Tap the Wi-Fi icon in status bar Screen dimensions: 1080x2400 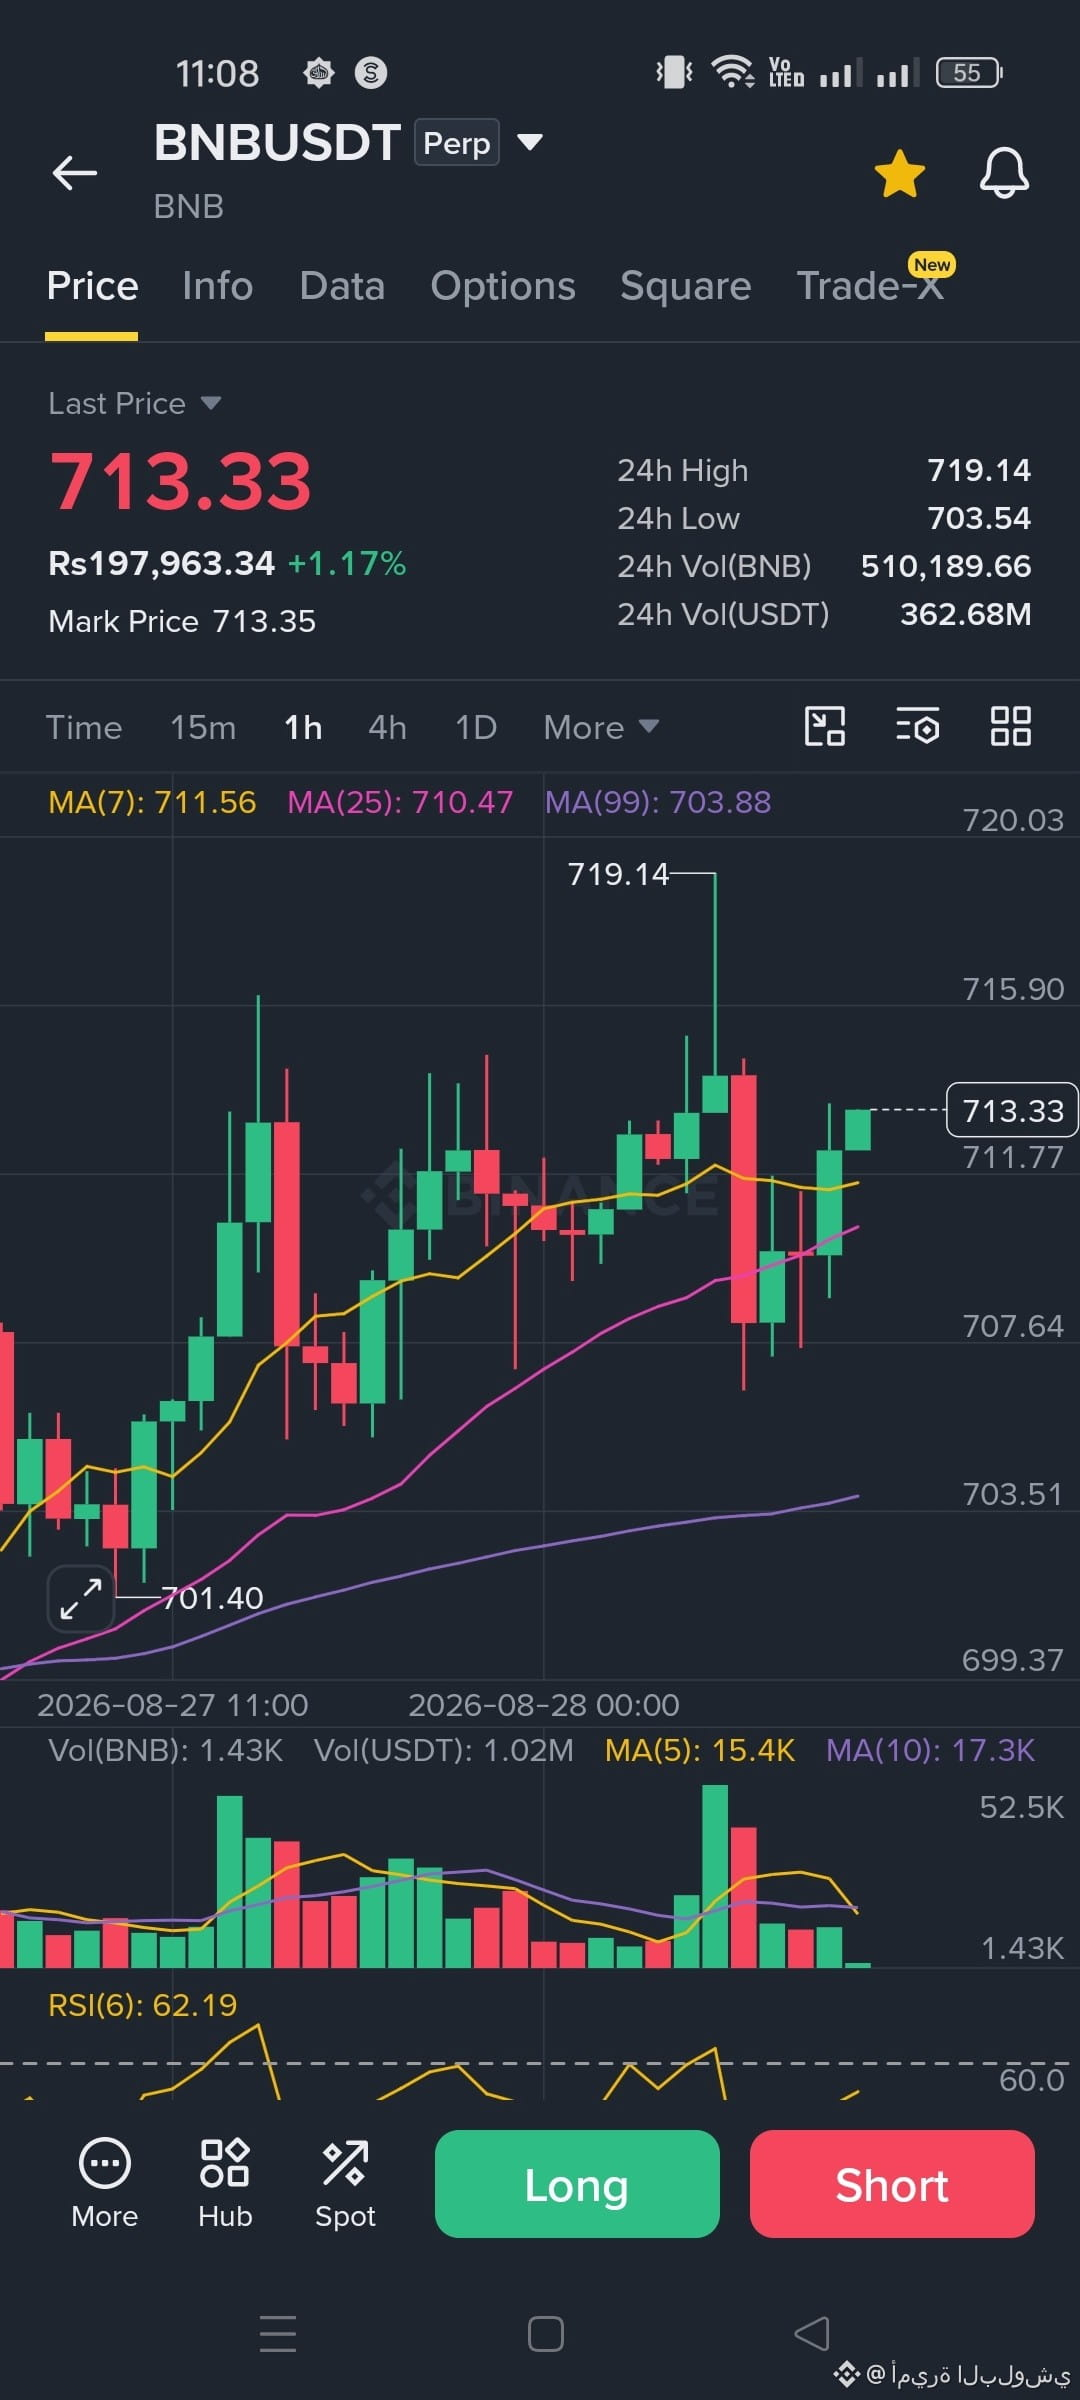pyautogui.click(x=732, y=72)
